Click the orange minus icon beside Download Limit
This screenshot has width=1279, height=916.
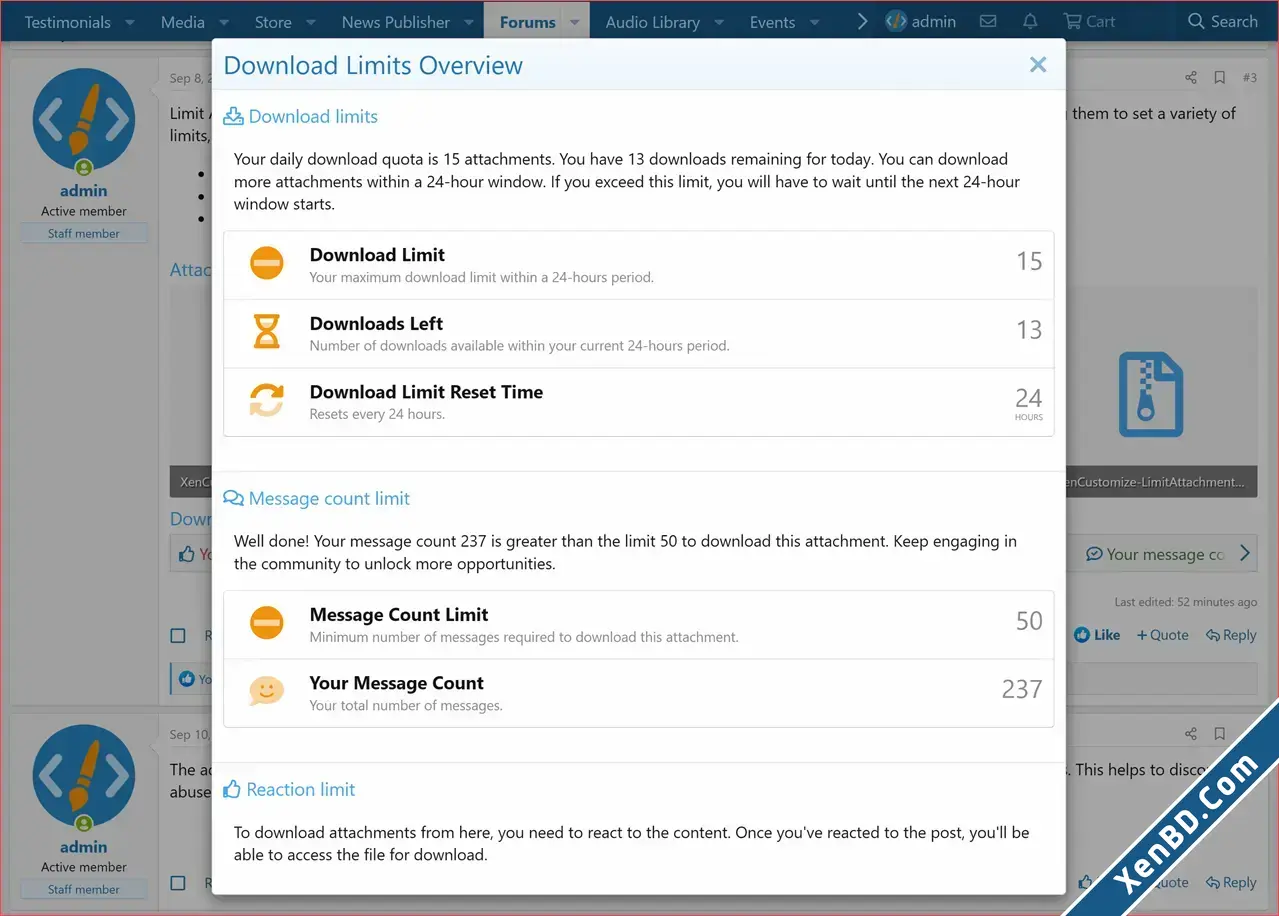point(266,264)
